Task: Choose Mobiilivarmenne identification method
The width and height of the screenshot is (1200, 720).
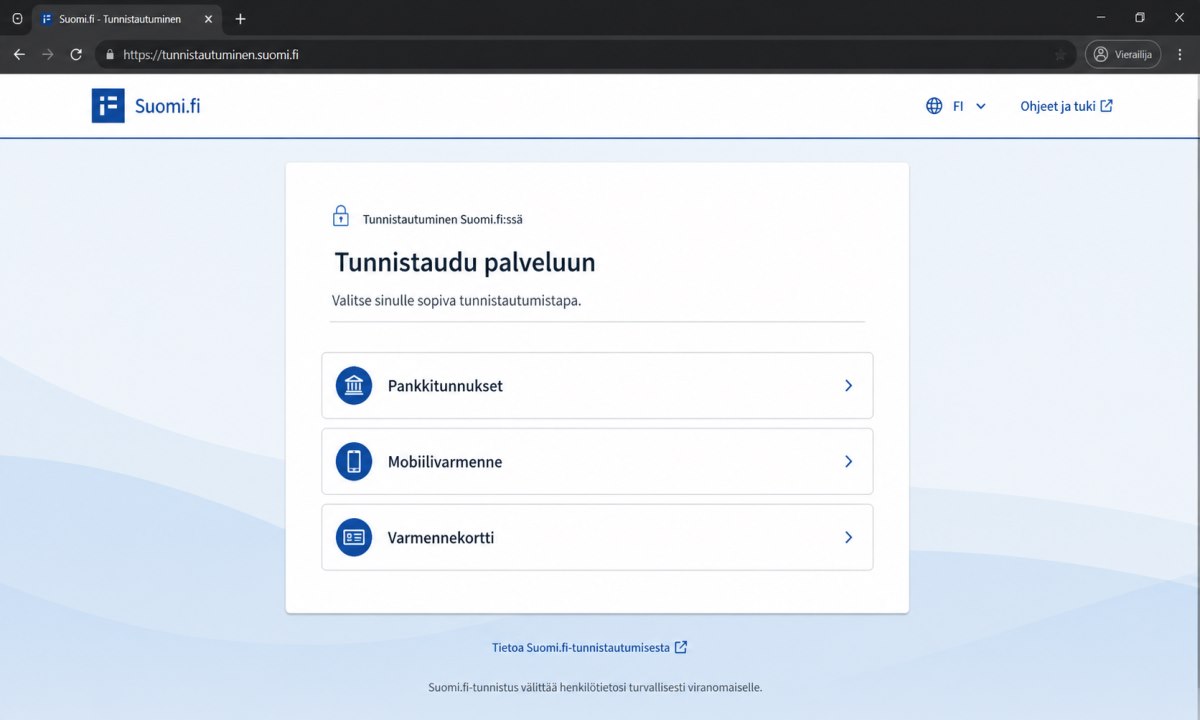Action: [x=597, y=461]
